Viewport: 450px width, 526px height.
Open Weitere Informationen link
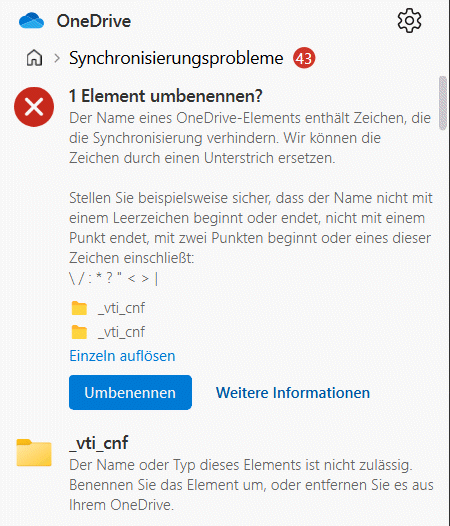tap(293, 393)
